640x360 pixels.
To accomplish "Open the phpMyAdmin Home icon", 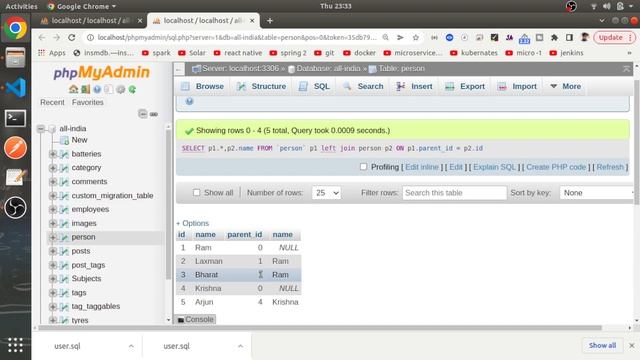I will point(73,89).
